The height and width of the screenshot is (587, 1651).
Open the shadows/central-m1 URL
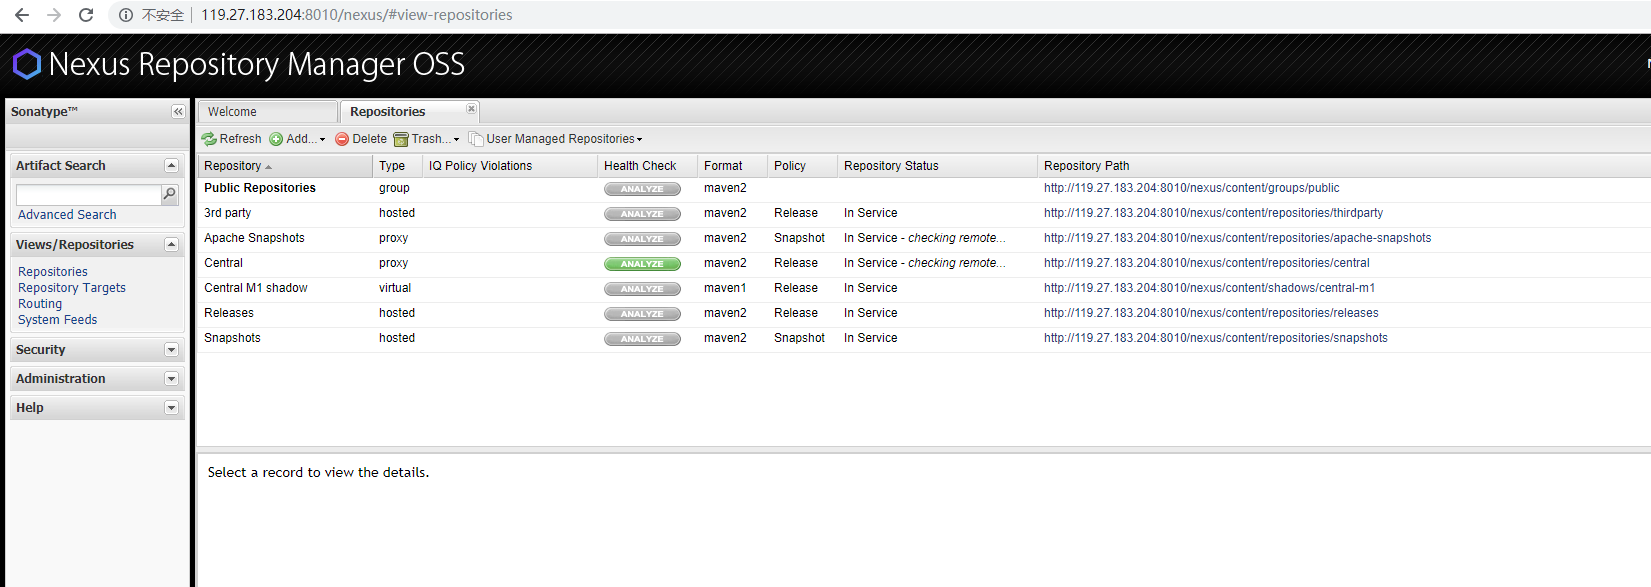[1209, 288]
